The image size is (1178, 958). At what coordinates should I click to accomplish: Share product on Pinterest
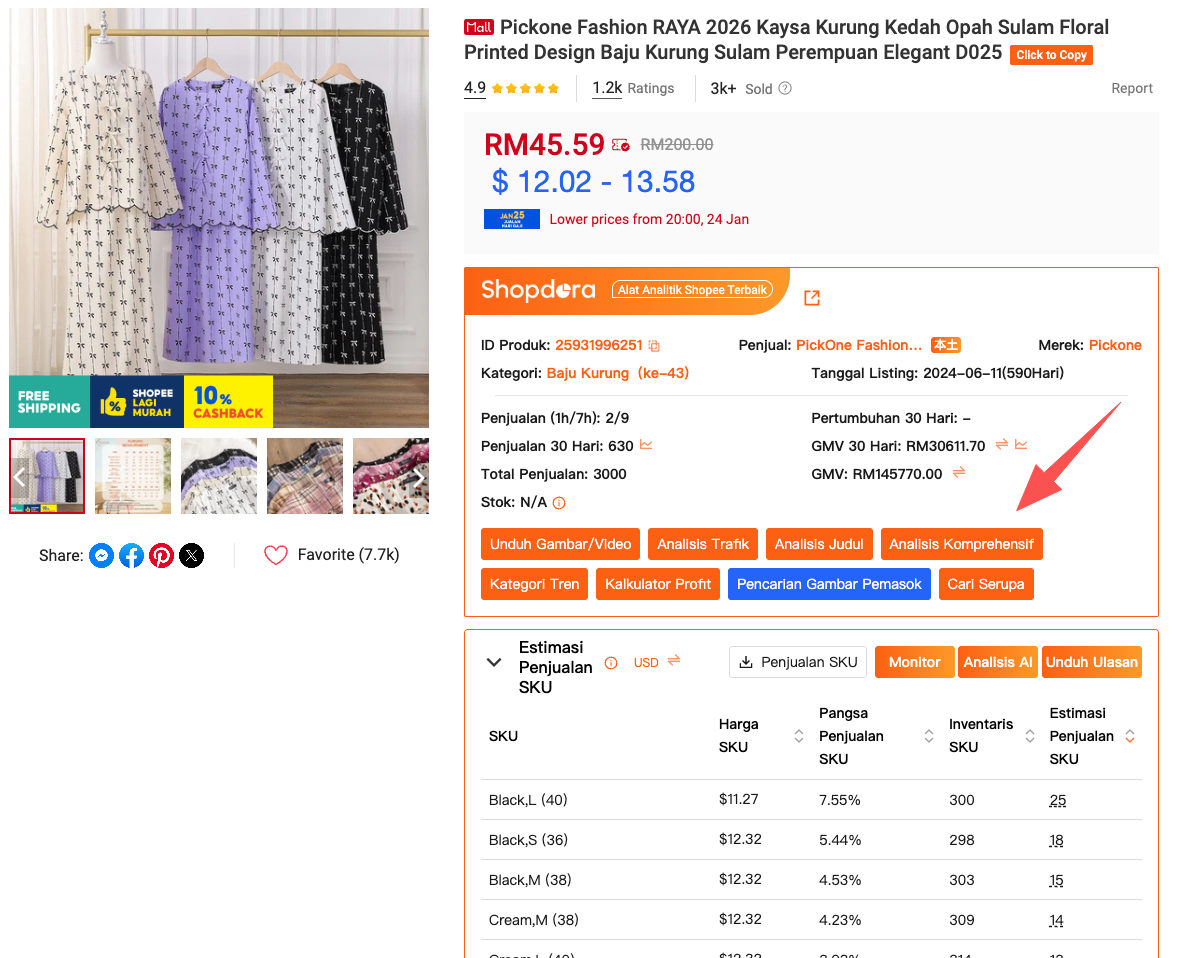click(x=161, y=555)
